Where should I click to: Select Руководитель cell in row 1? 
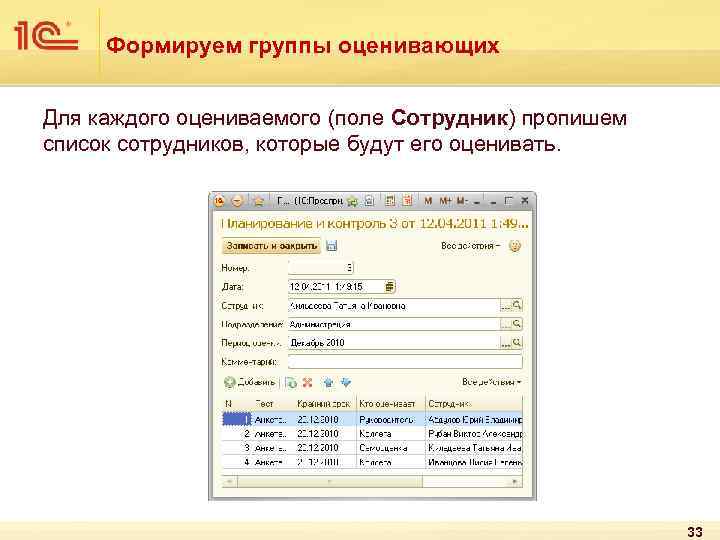click(x=391, y=420)
